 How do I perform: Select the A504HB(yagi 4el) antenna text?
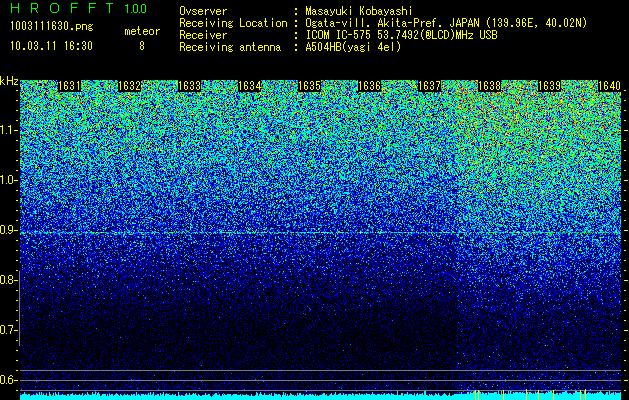click(x=353, y=47)
